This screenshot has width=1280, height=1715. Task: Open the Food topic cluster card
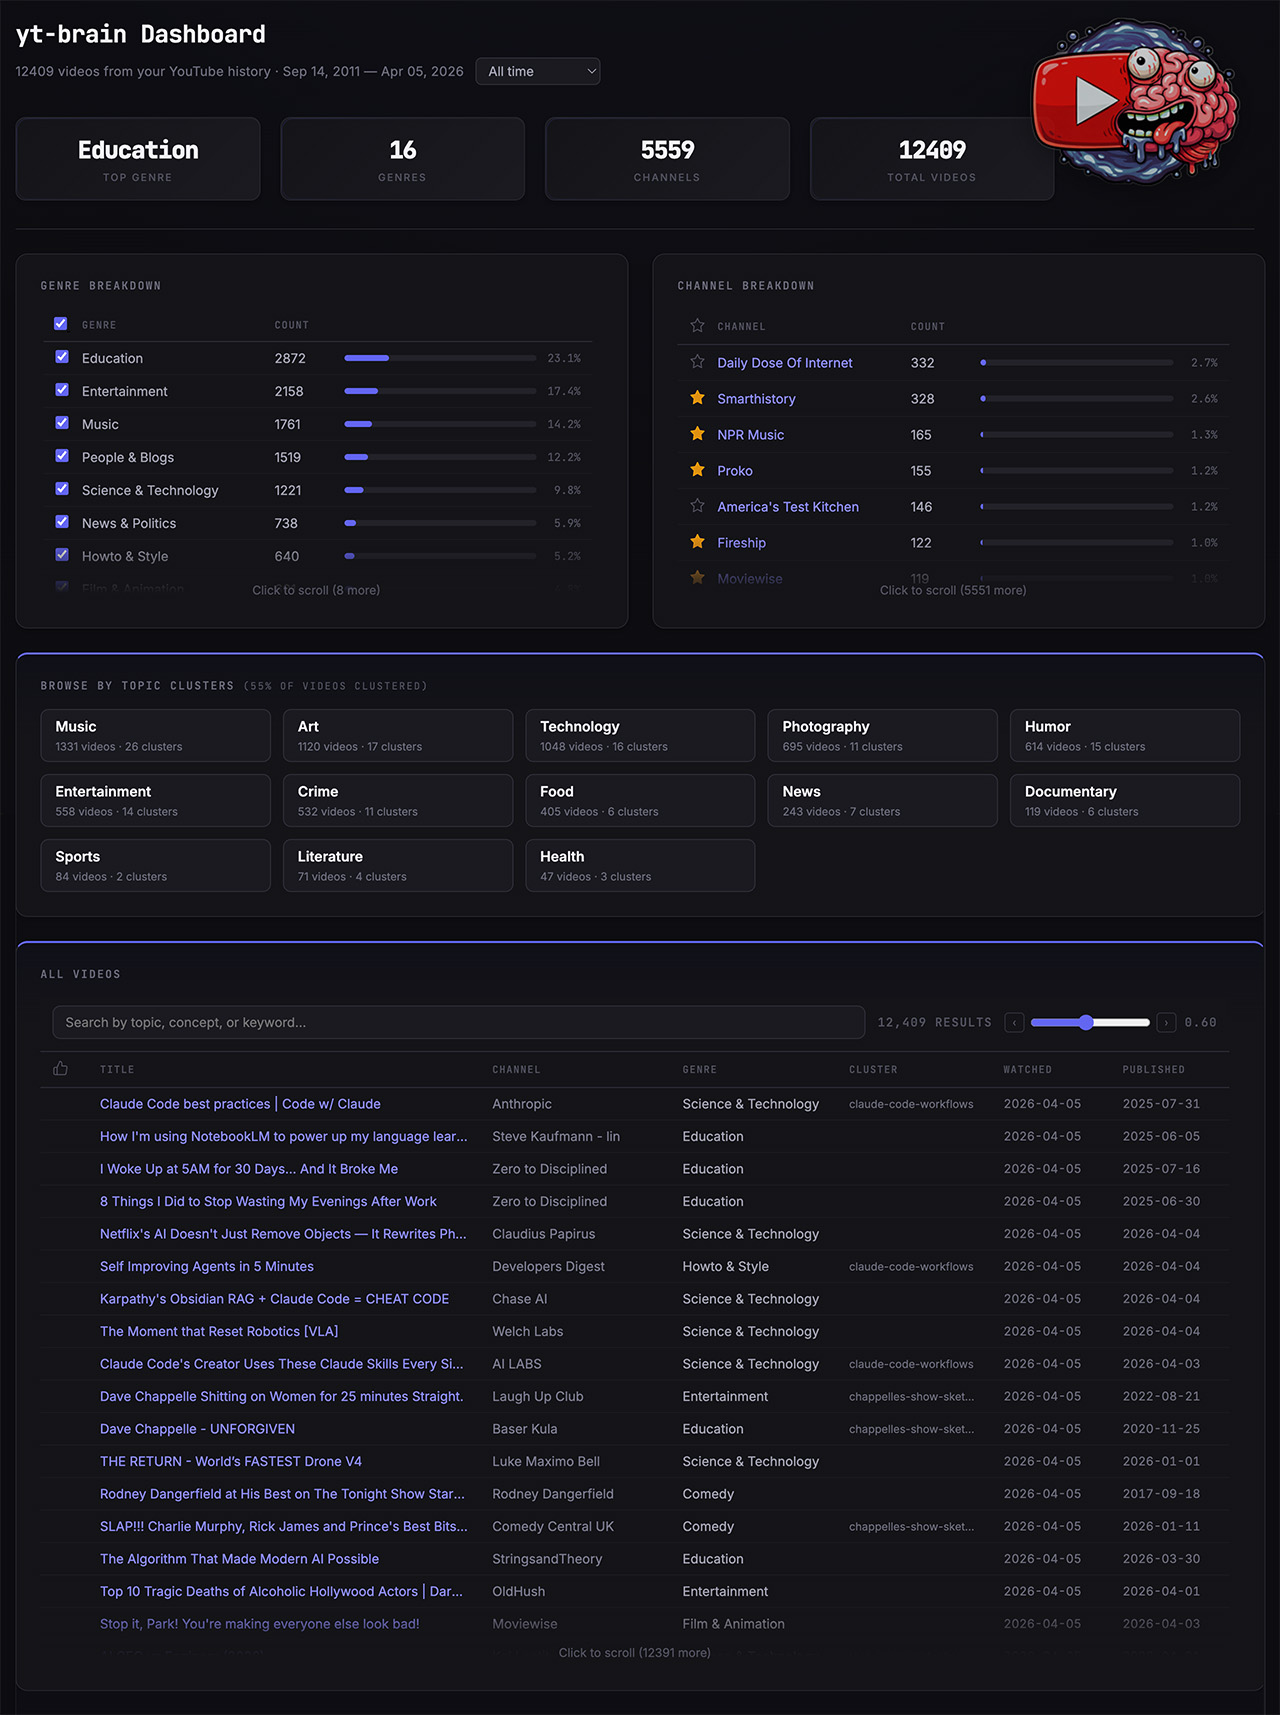(x=640, y=800)
